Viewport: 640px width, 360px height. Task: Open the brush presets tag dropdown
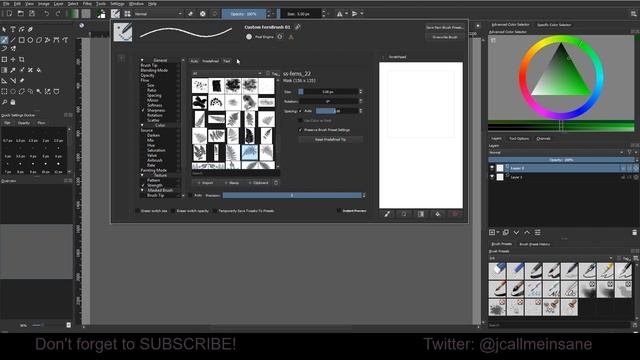tap(551, 258)
